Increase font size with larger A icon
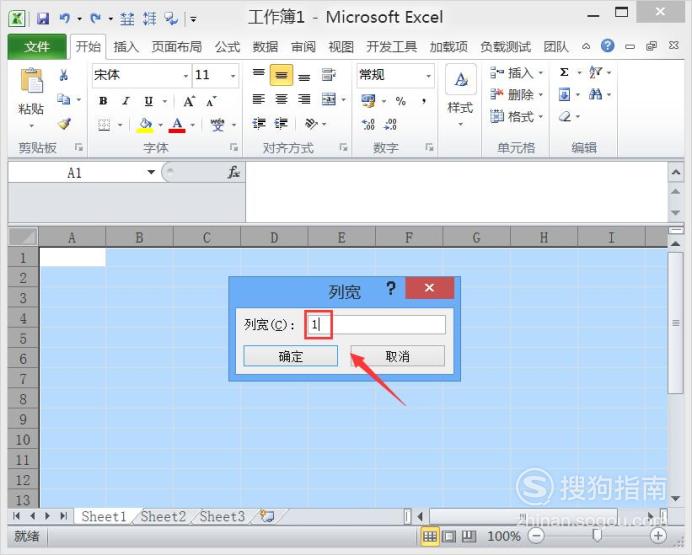This screenshot has height=555, width=692. pos(189,101)
